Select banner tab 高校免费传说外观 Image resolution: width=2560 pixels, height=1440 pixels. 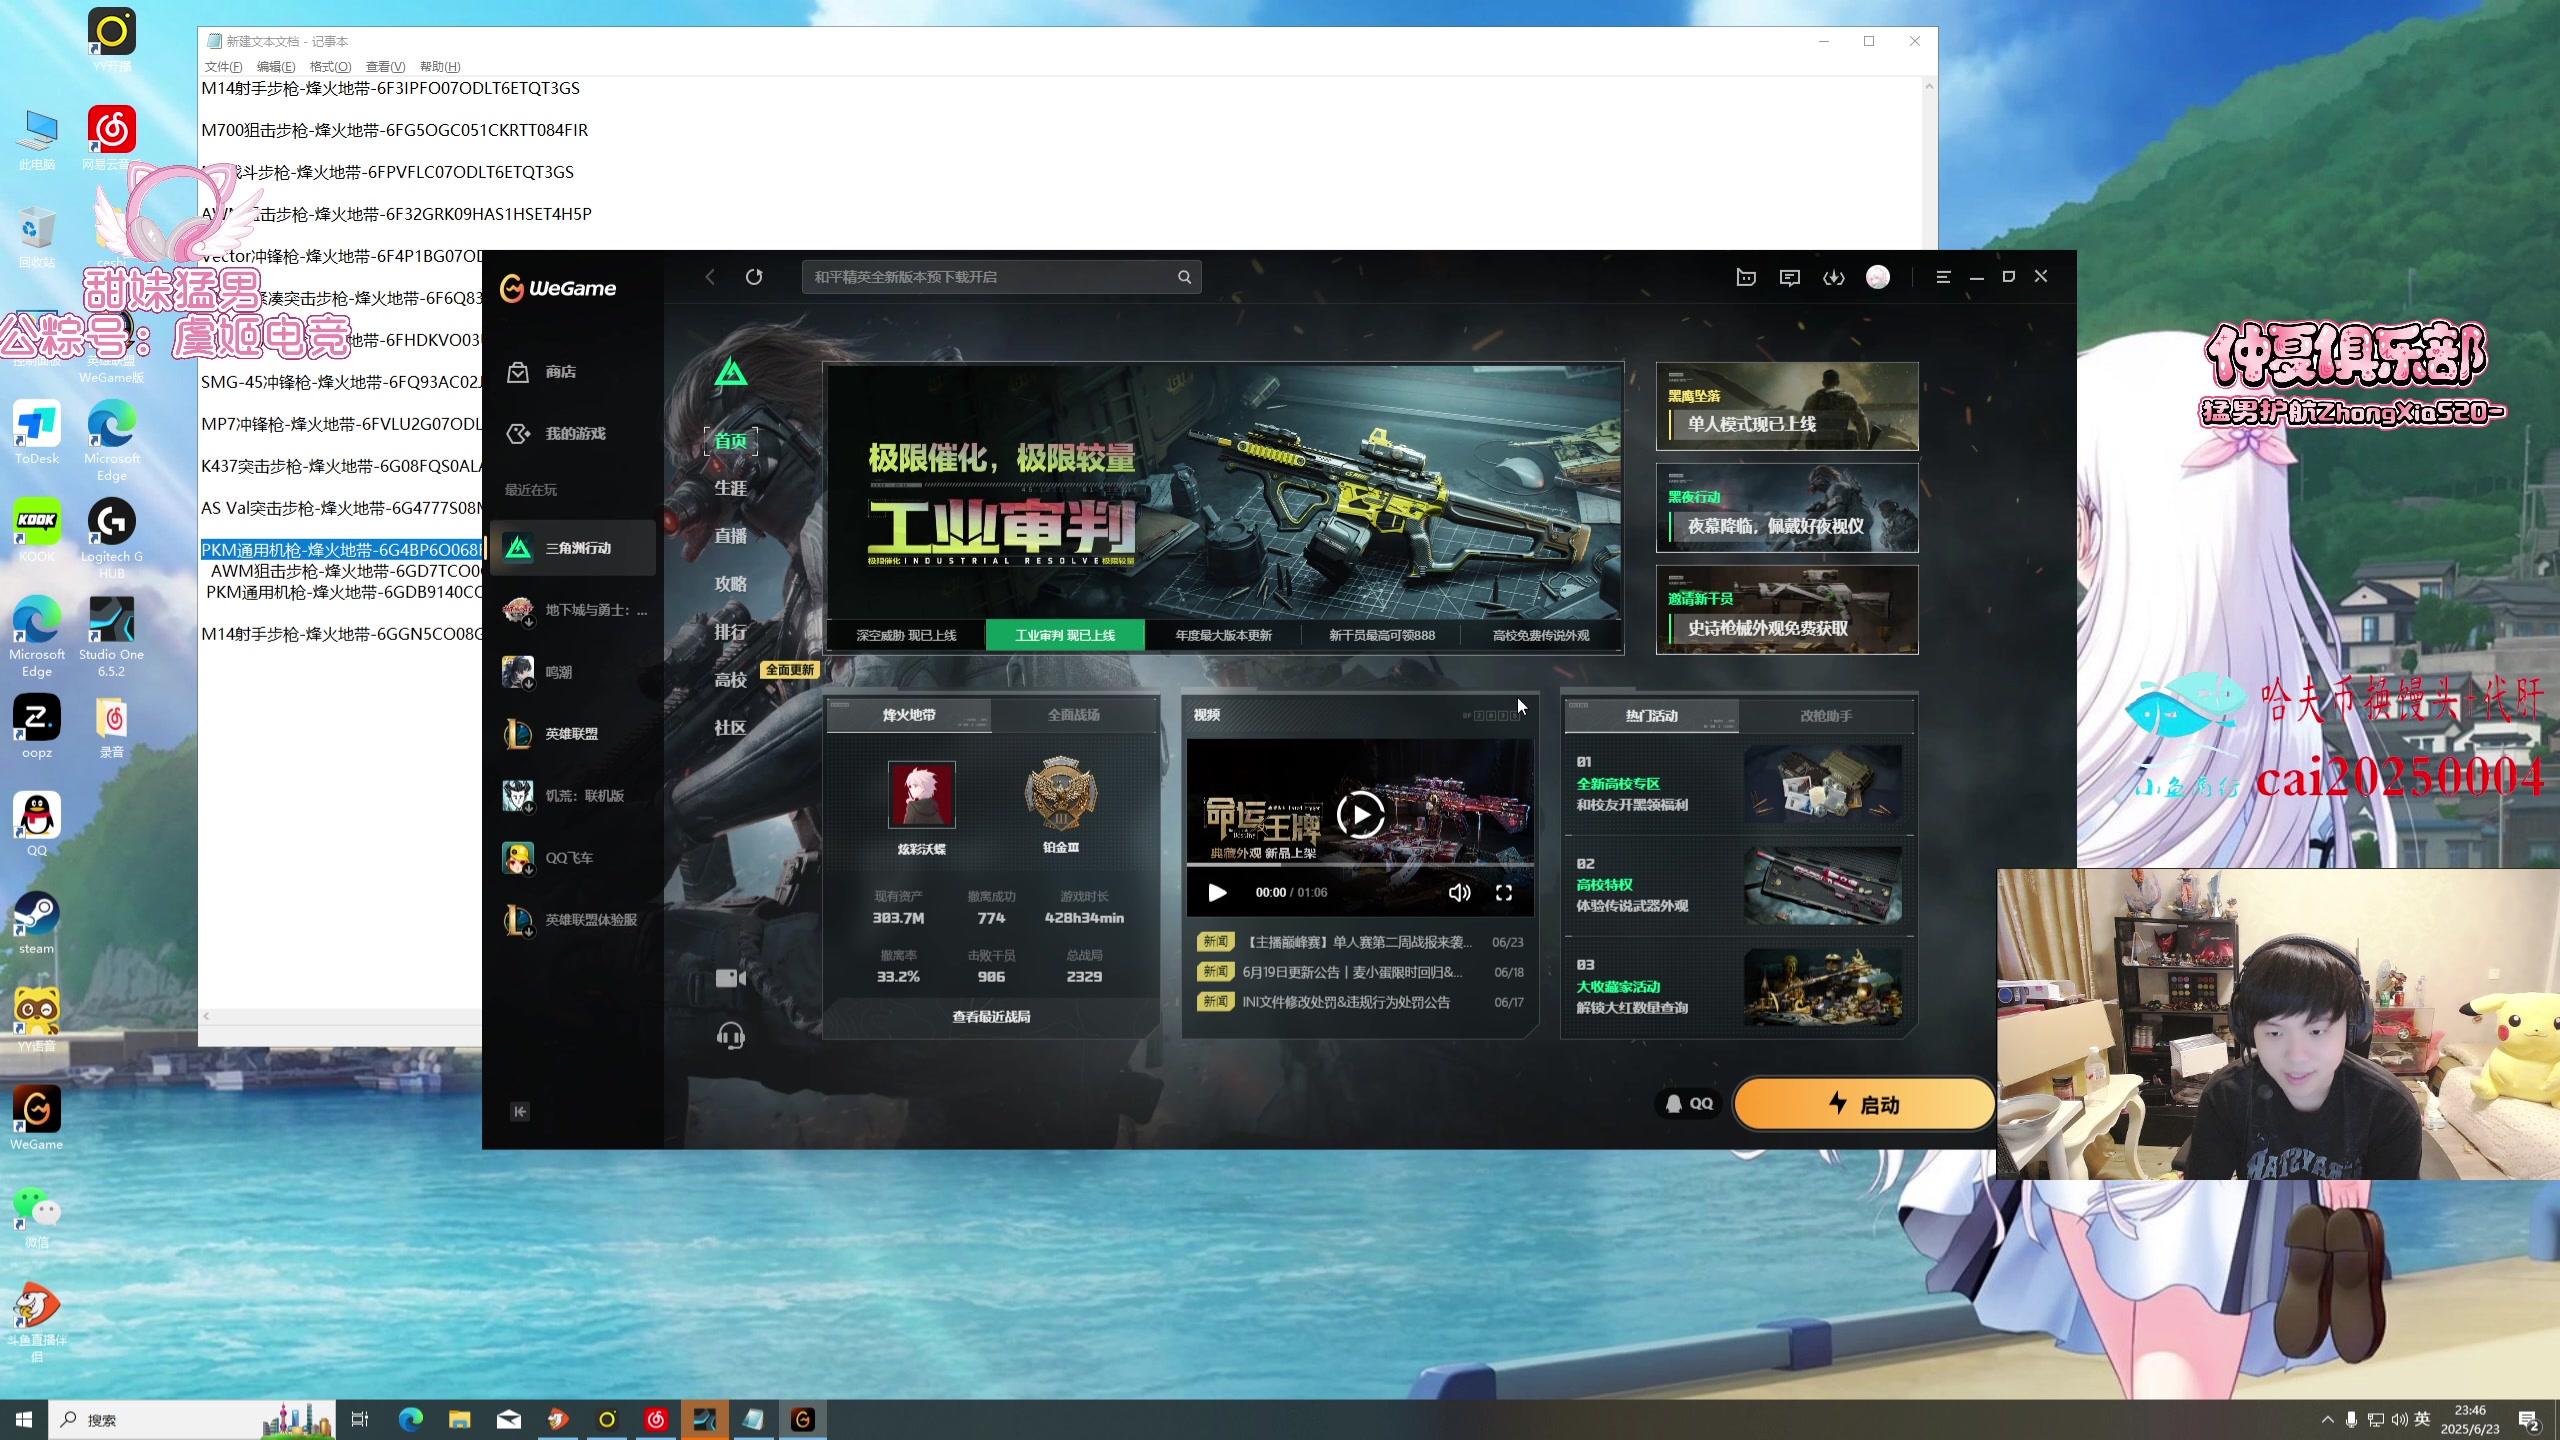1541,635
